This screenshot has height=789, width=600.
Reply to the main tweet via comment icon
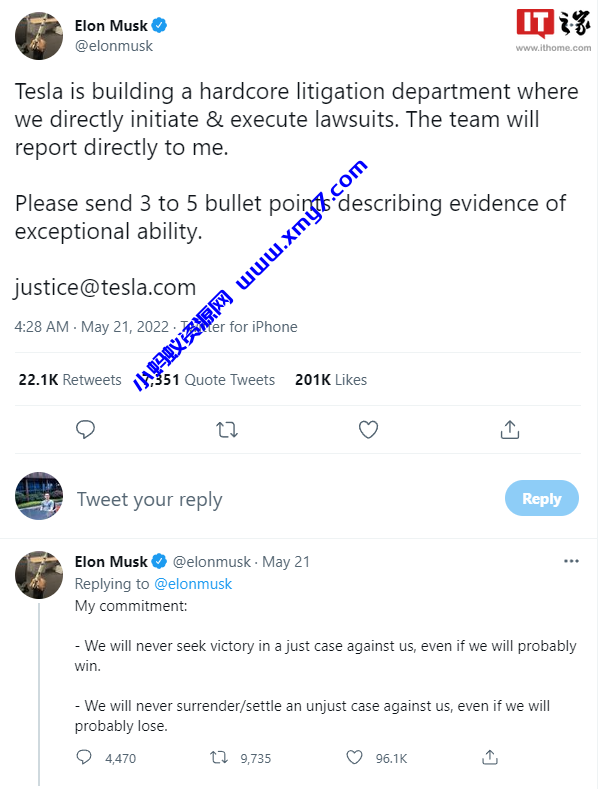[86, 430]
